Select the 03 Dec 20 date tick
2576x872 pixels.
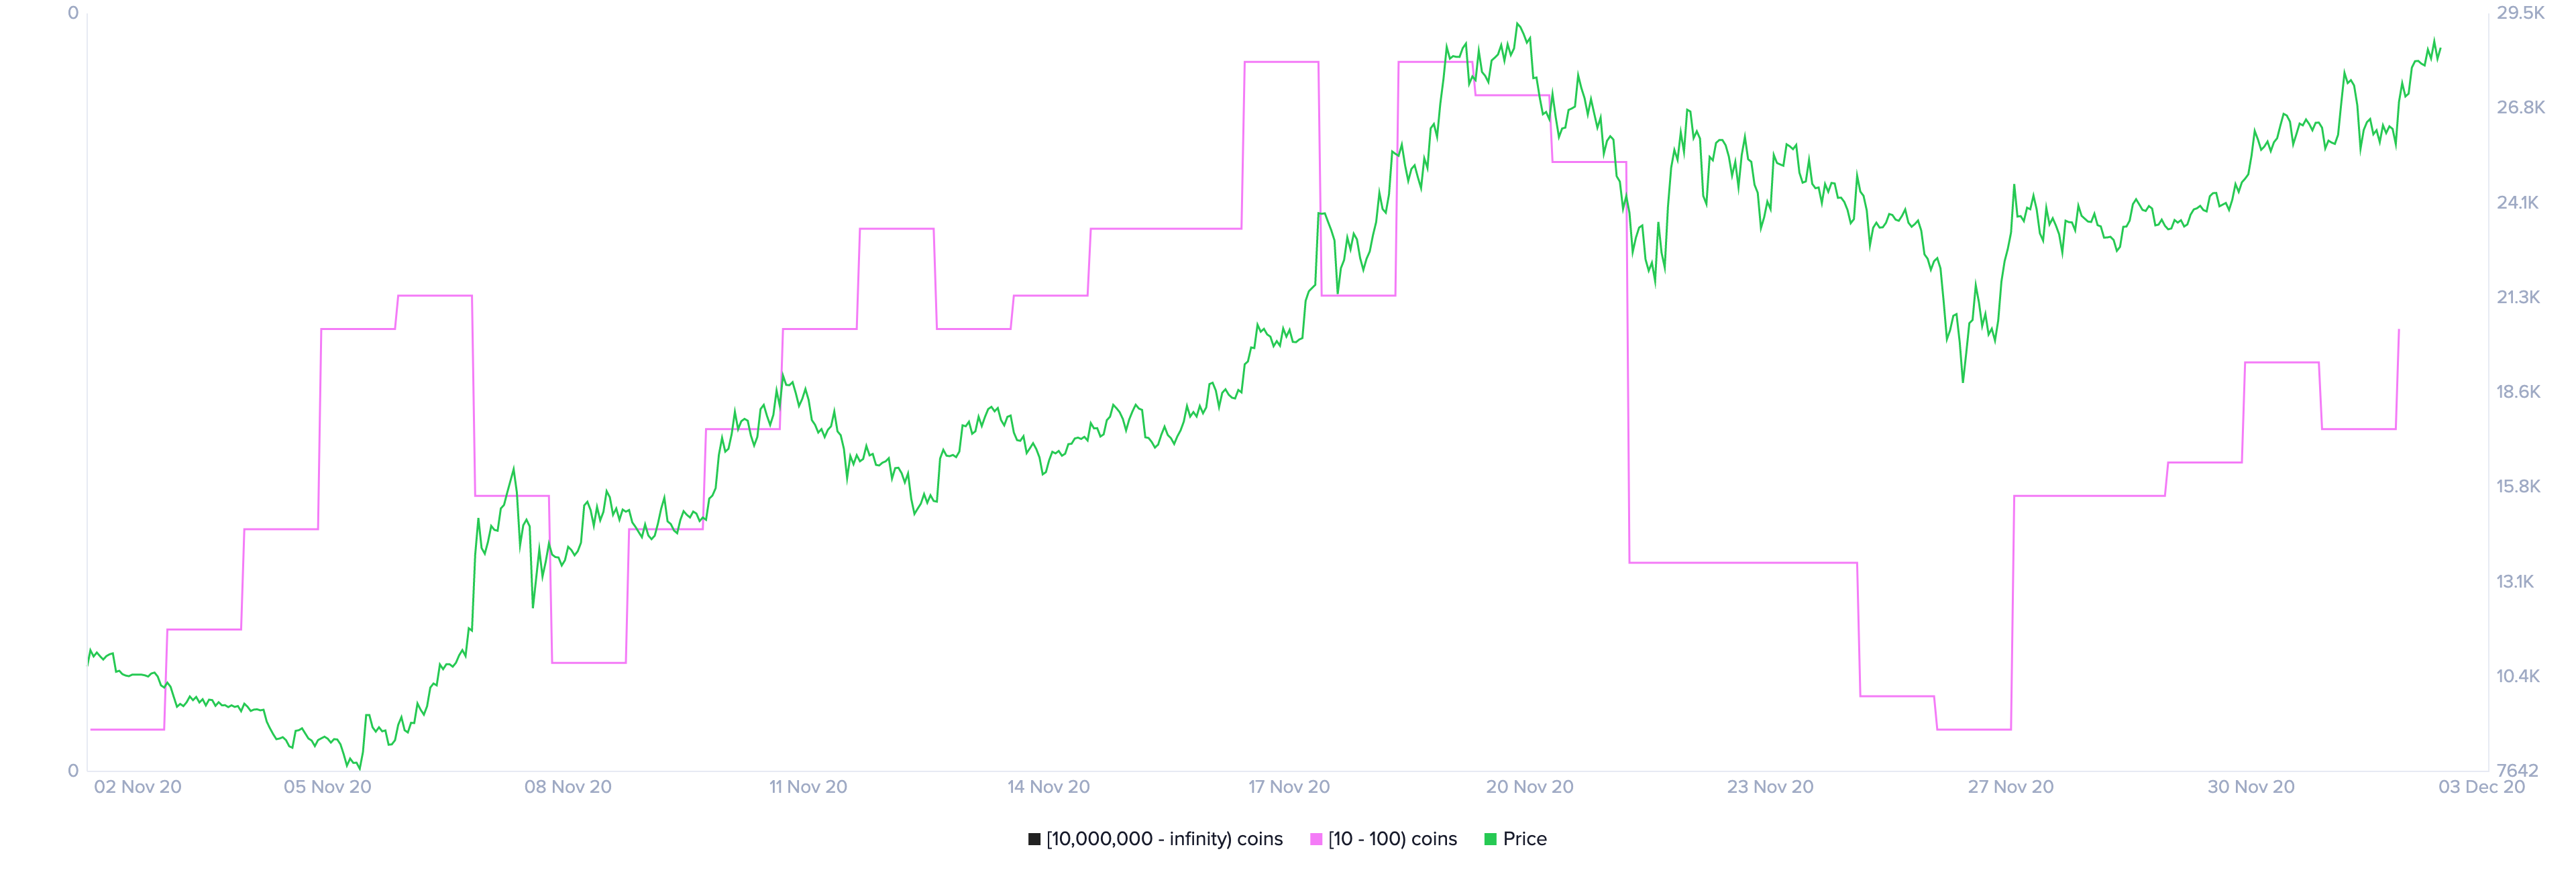[2481, 787]
